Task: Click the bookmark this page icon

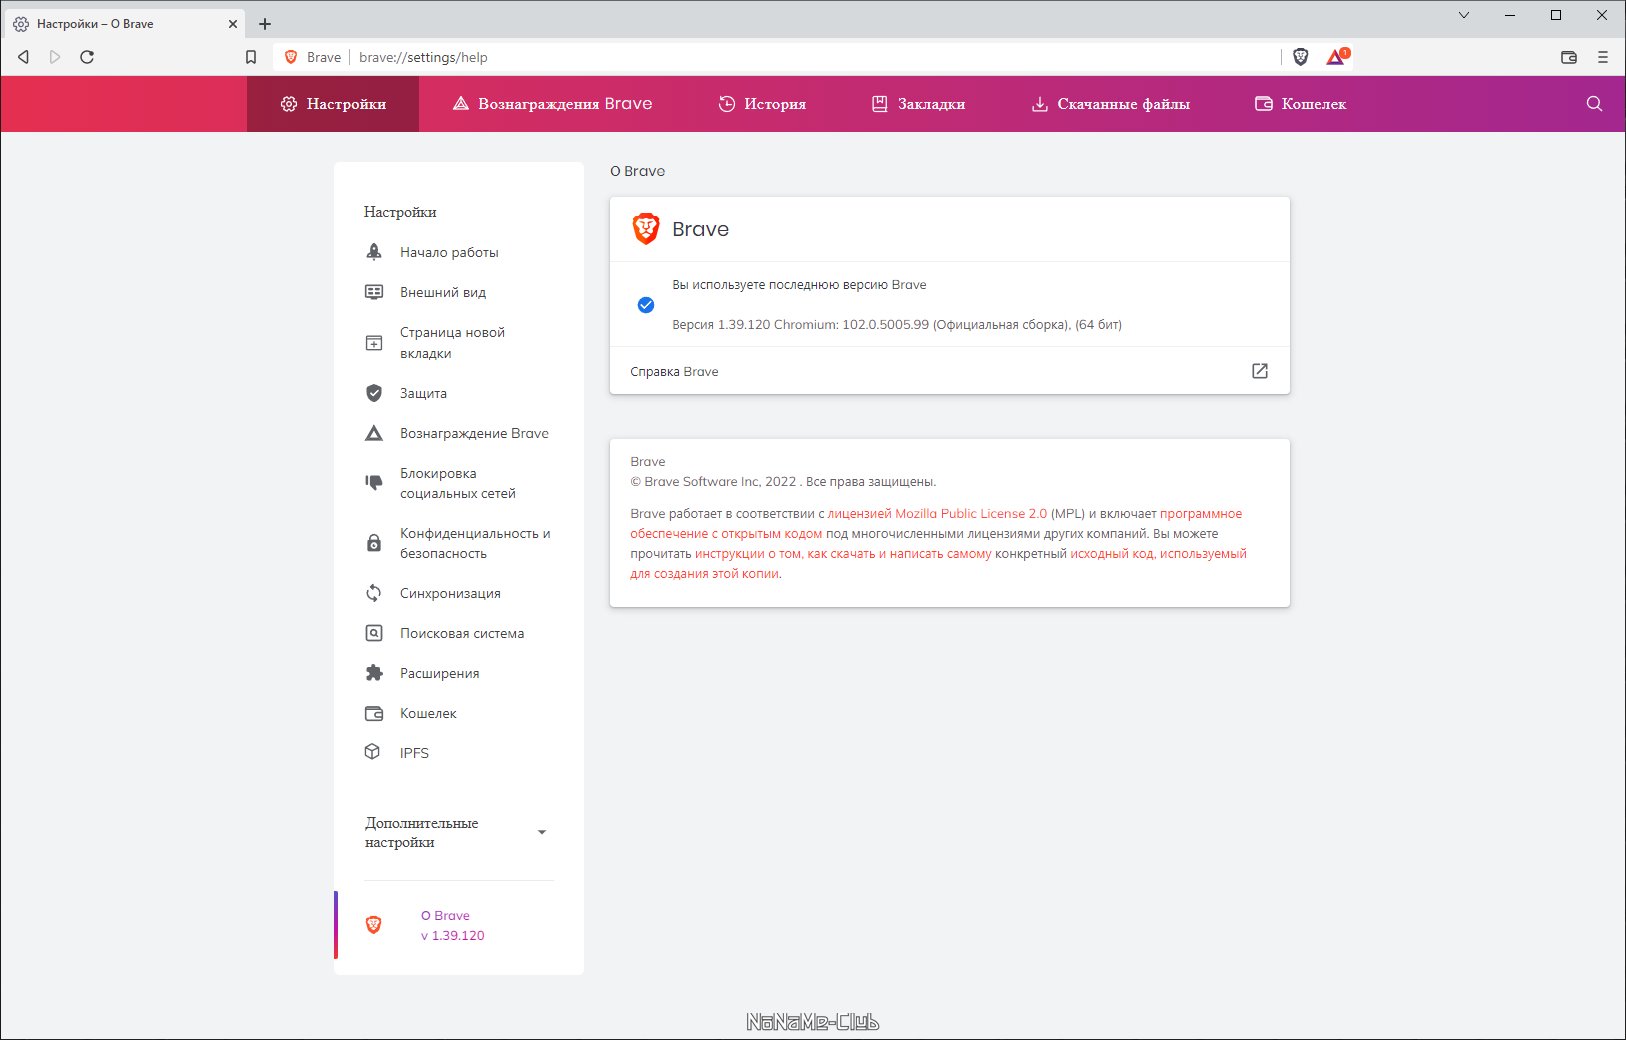Action: coord(251,57)
